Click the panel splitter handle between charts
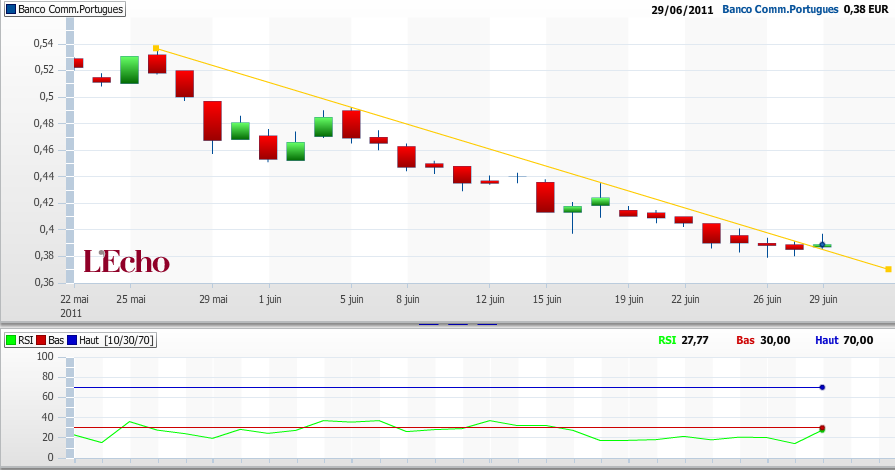Image resolution: width=895 pixels, height=470 pixels. click(x=458, y=324)
